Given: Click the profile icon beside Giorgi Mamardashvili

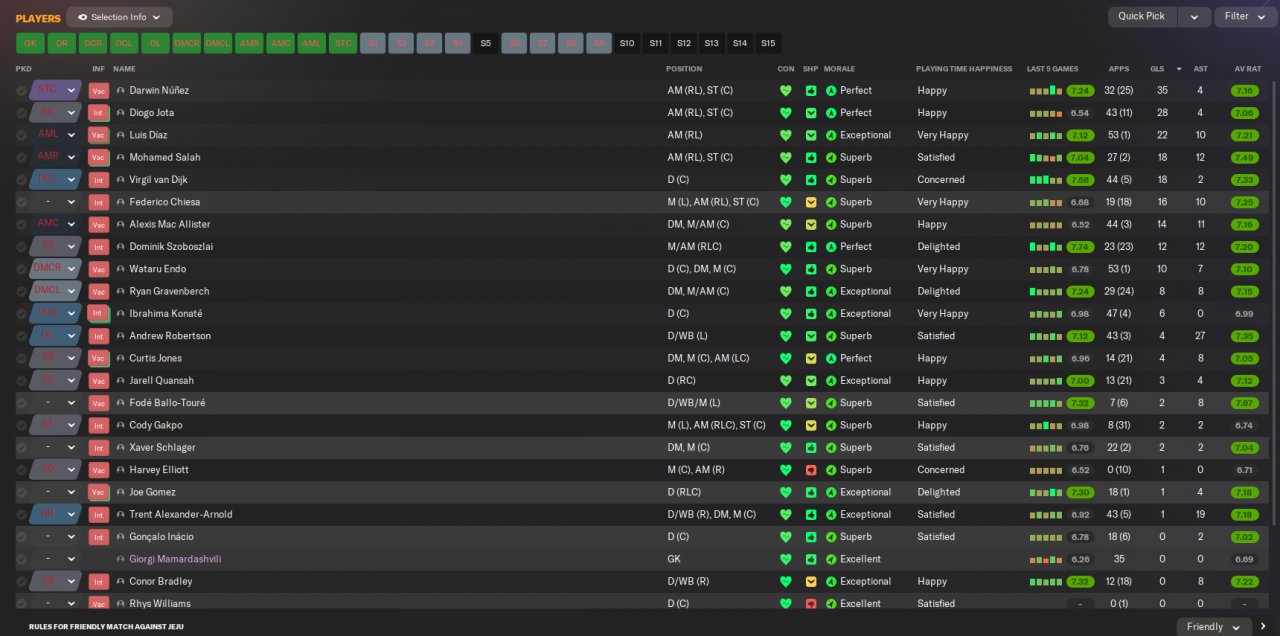Looking at the screenshot, I should 121,559.
